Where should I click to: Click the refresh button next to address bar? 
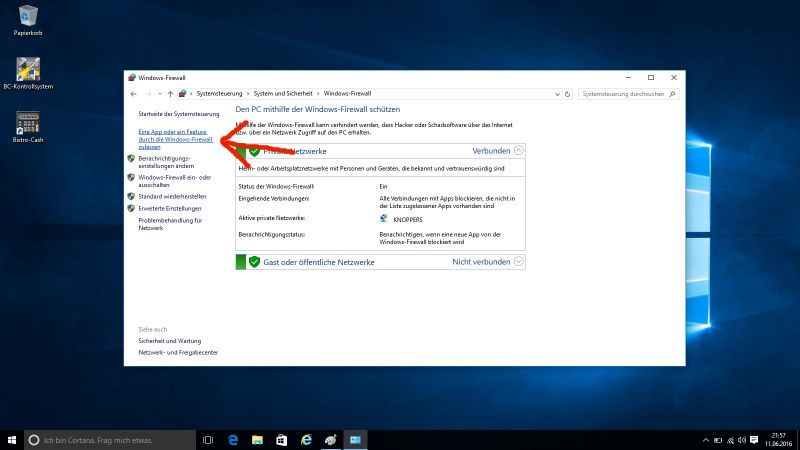567,94
